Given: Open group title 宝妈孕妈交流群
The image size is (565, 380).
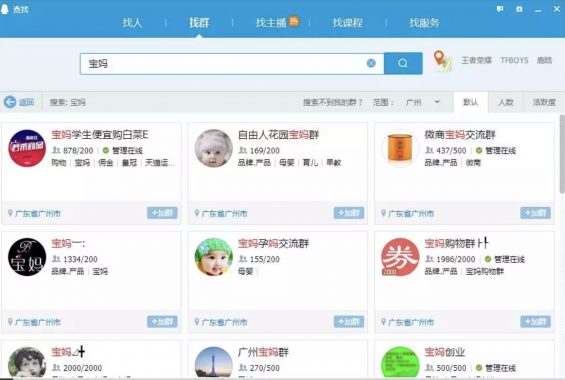Looking at the screenshot, I should point(273,243).
